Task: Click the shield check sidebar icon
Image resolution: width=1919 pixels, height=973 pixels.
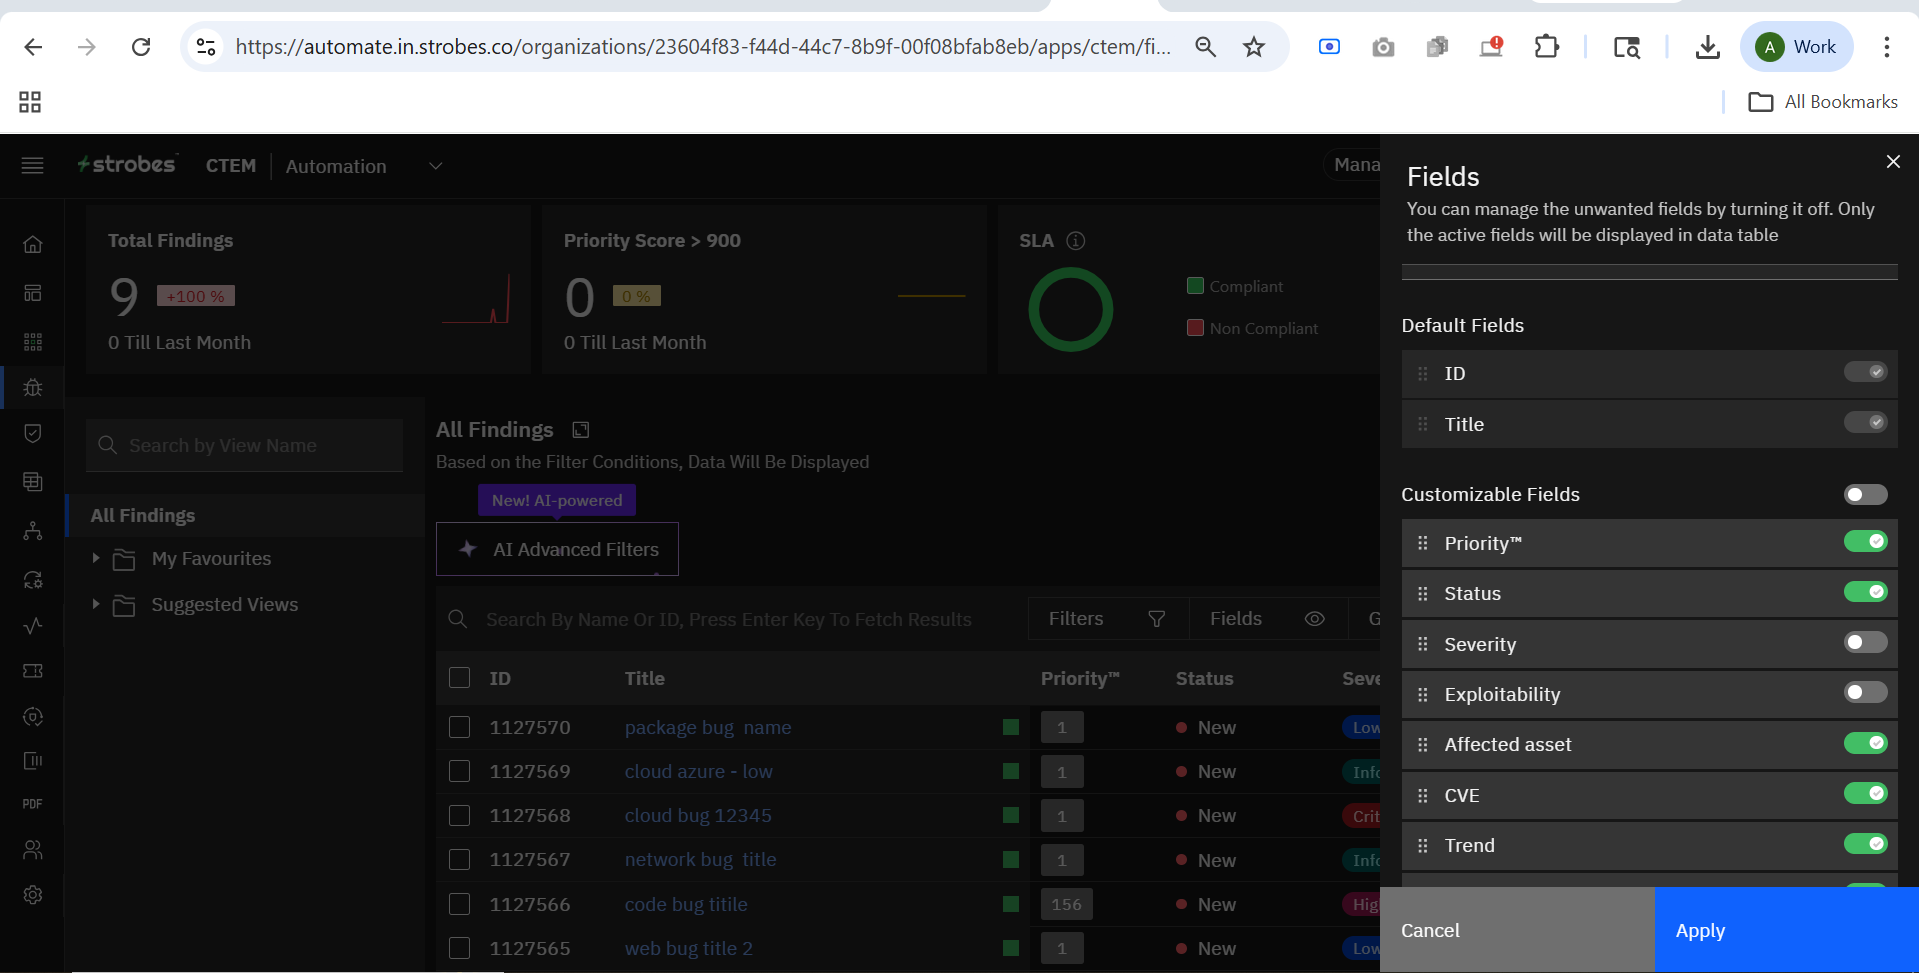Action: pos(33,433)
